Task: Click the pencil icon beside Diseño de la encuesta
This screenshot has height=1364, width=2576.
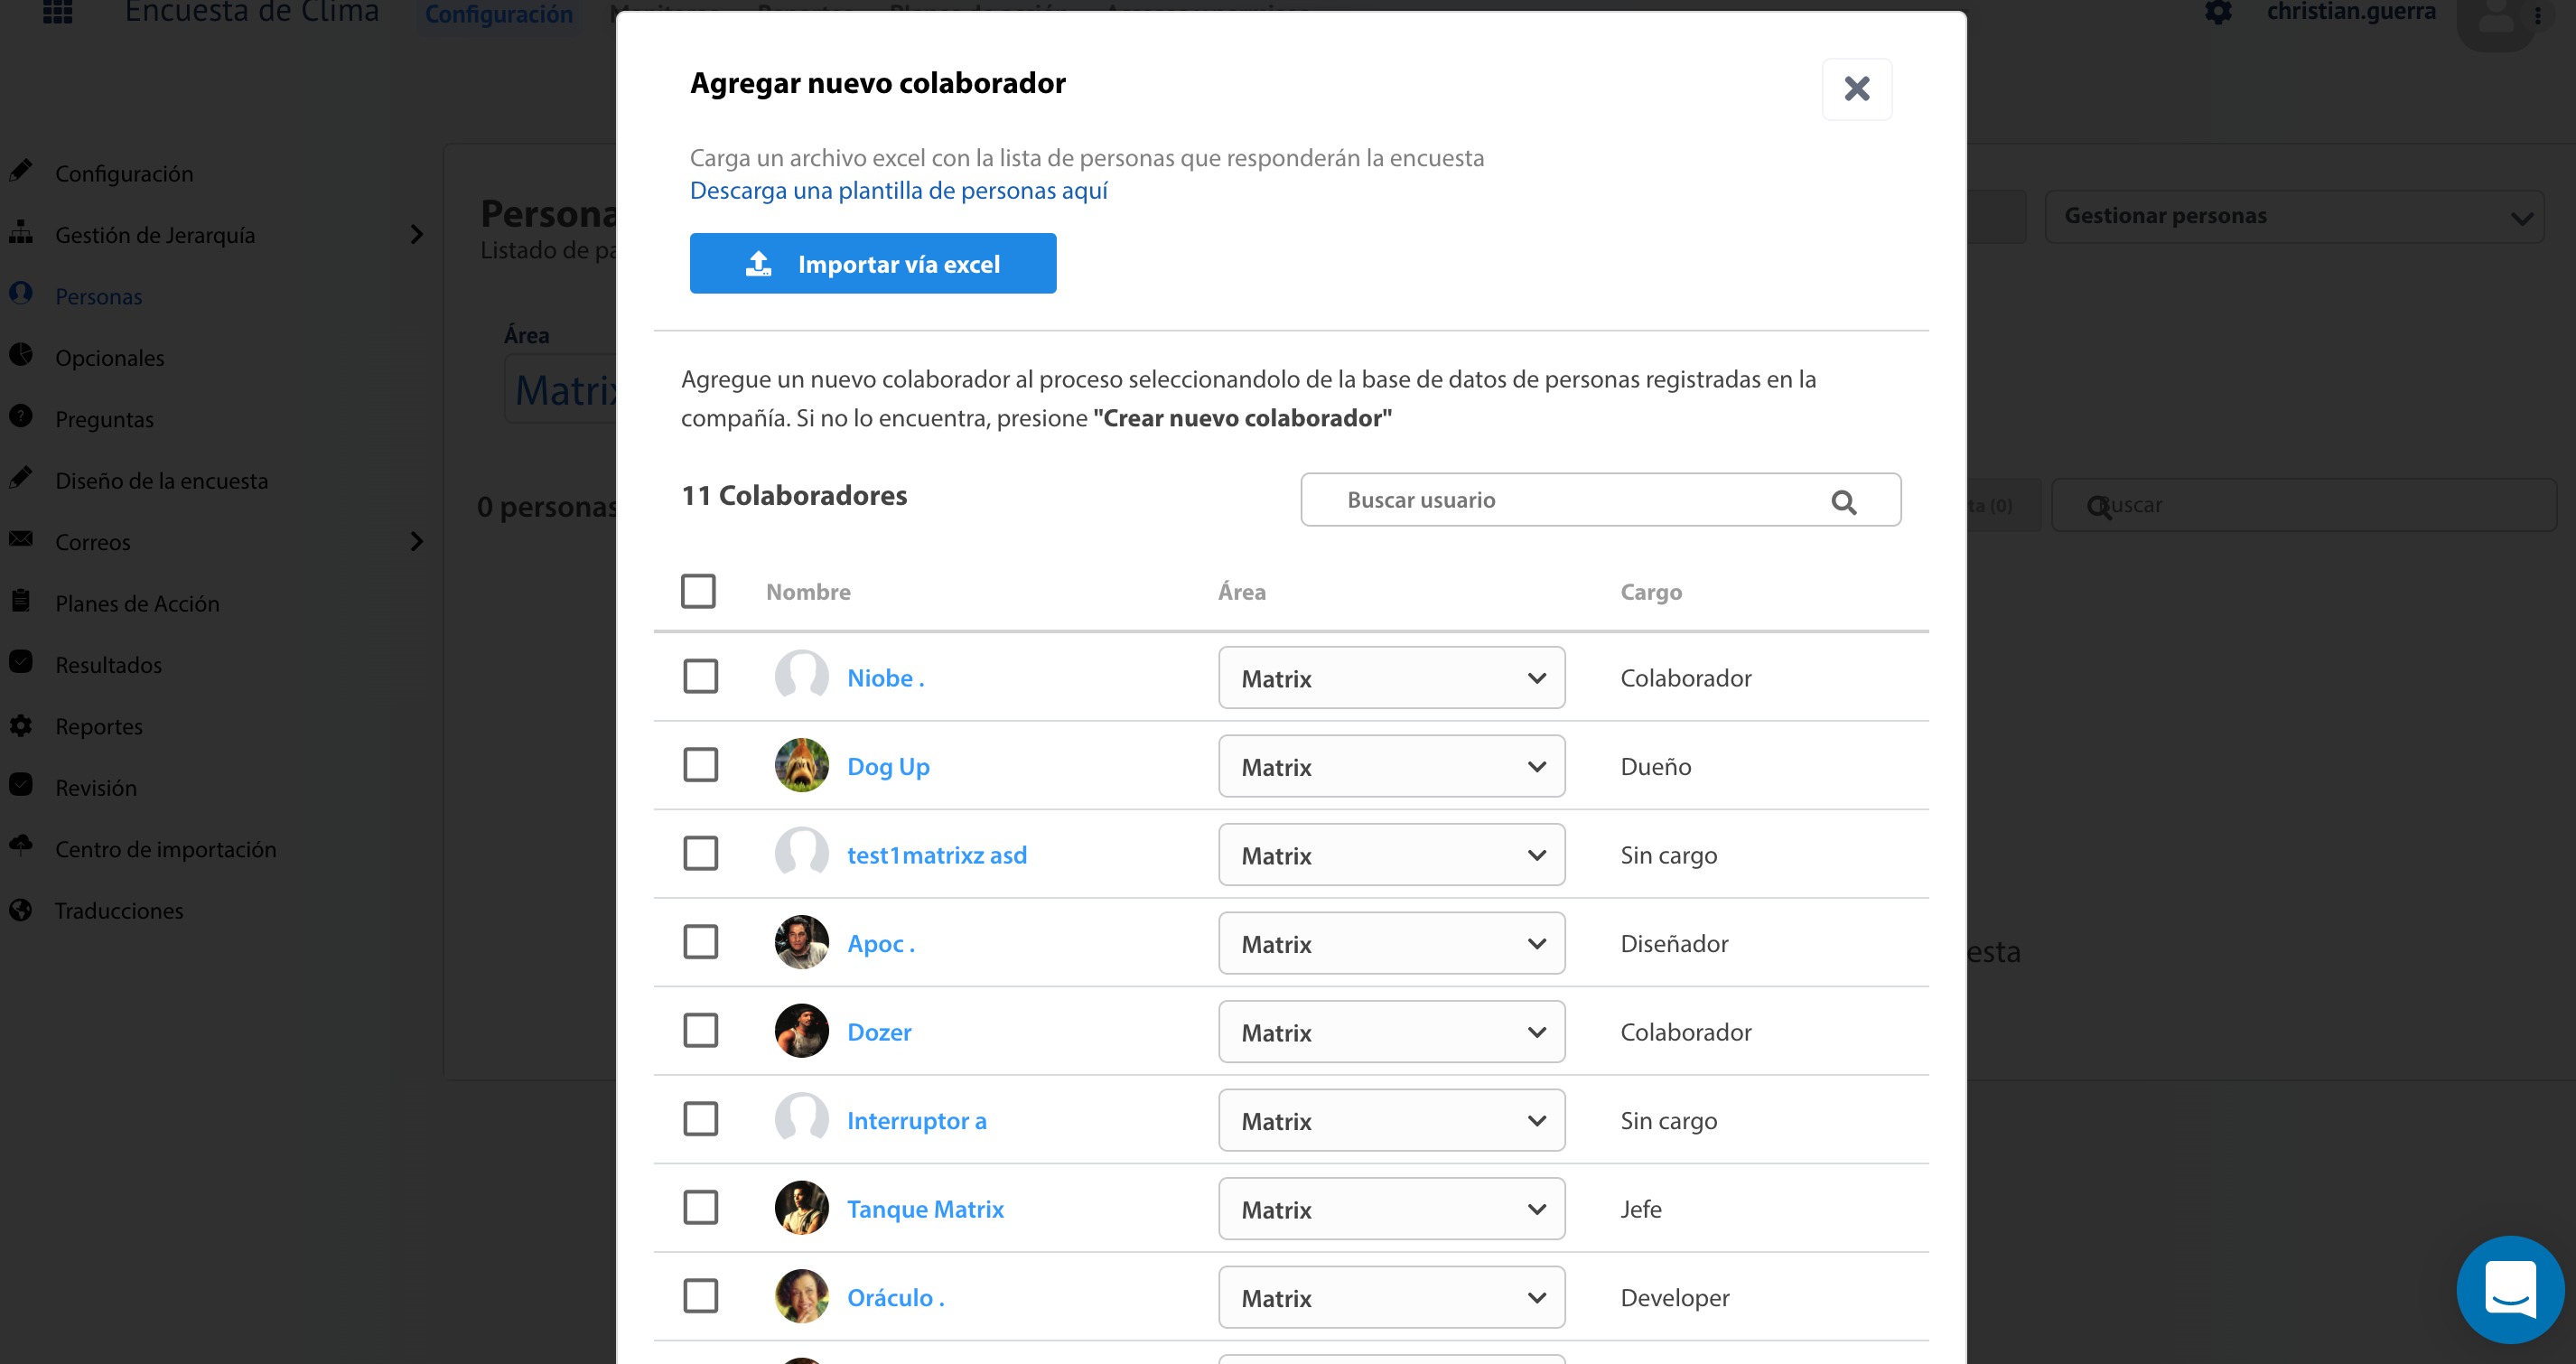Action: pyautogui.click(x=21, y=477)
